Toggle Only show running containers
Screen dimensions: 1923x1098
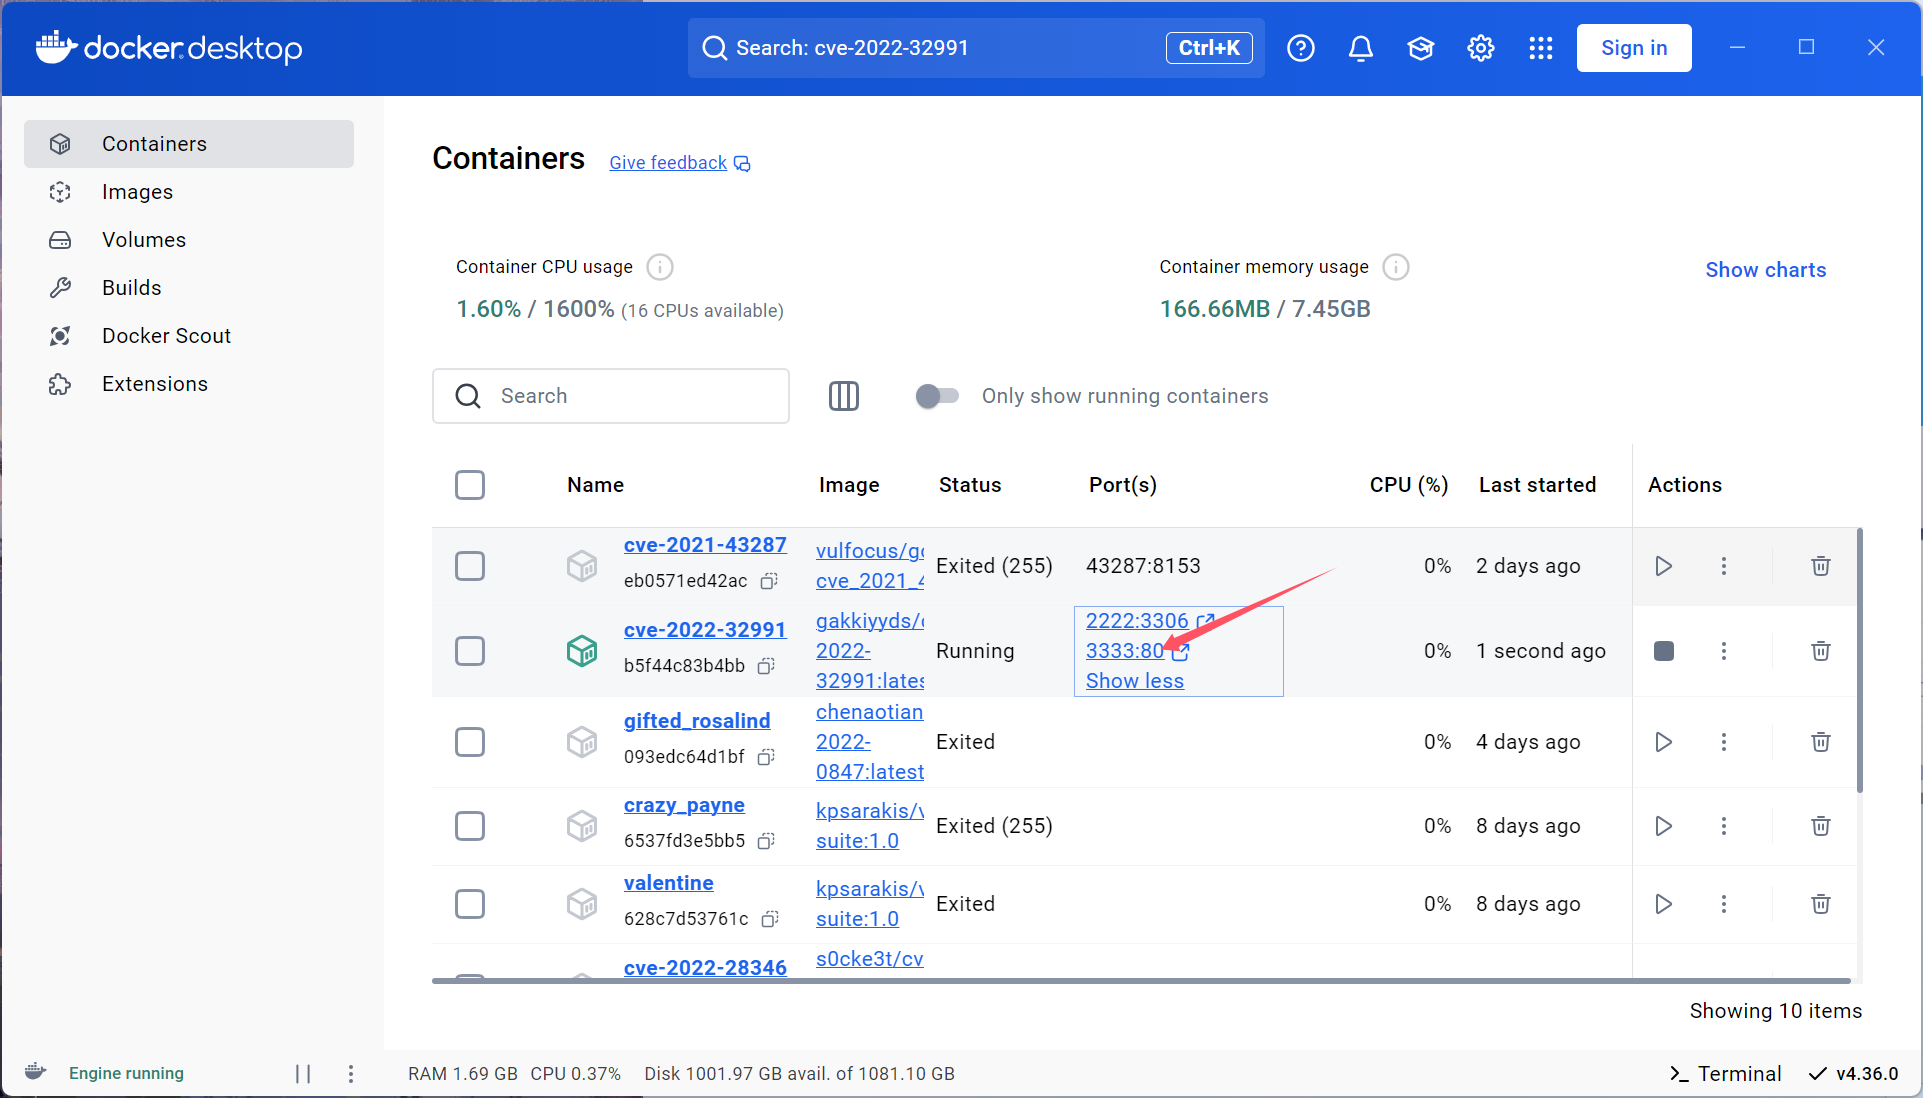click(x=937, y=396)
